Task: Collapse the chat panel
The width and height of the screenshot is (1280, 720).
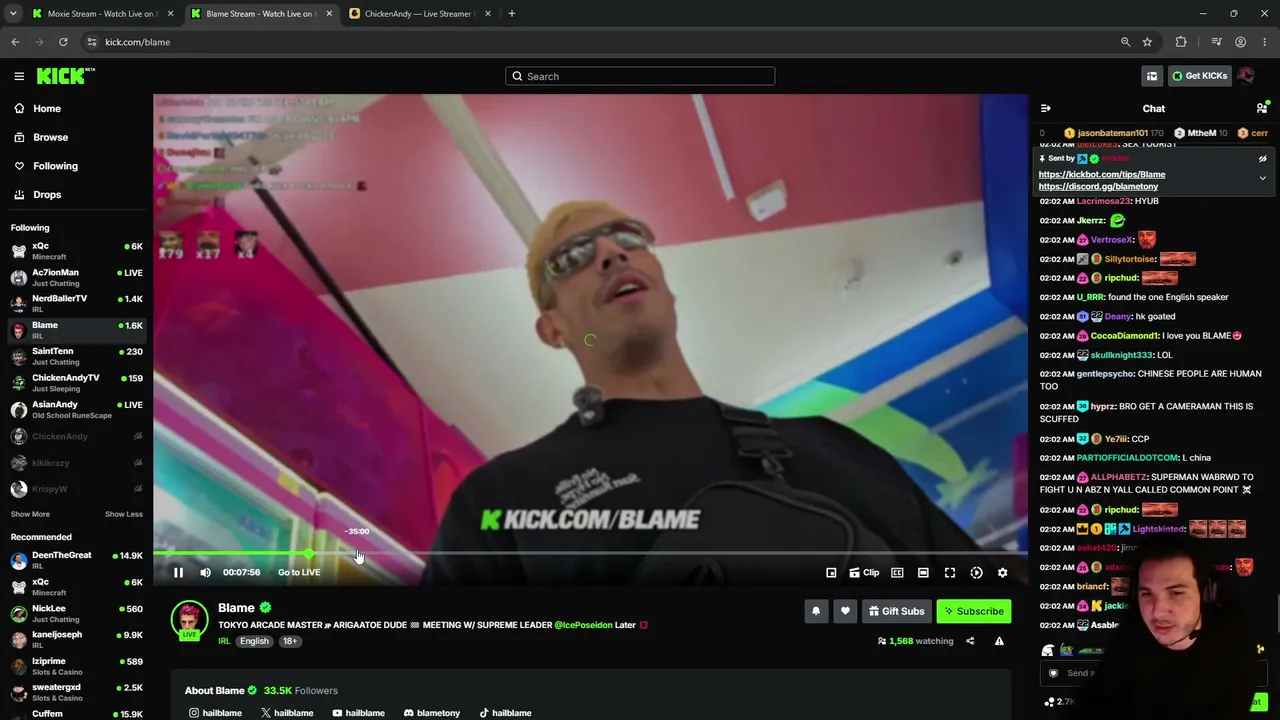Action: click(x=1045, y=108)
